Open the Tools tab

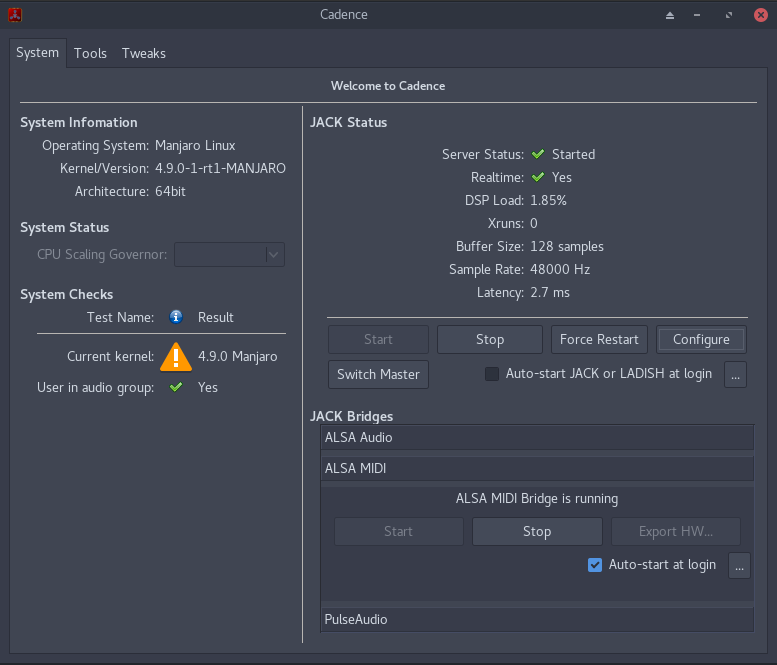tap(90, 53)
